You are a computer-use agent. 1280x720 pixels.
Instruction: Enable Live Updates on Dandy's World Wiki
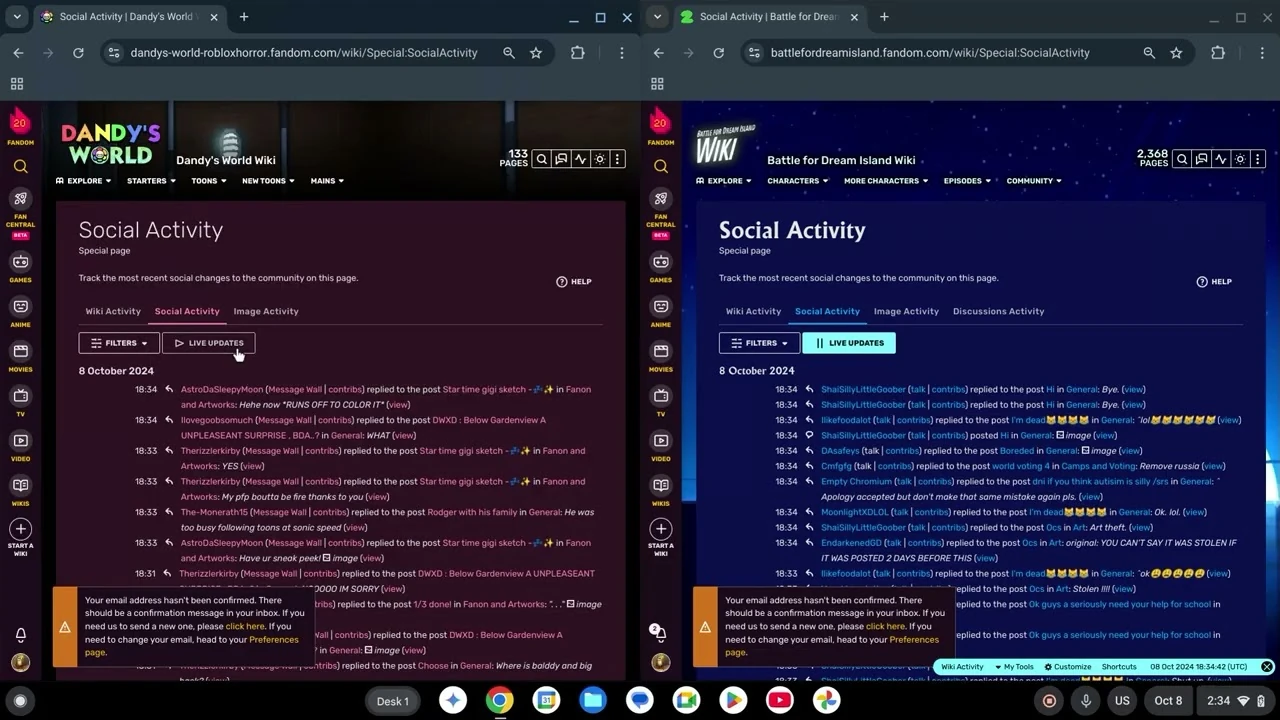click(208, 343)
